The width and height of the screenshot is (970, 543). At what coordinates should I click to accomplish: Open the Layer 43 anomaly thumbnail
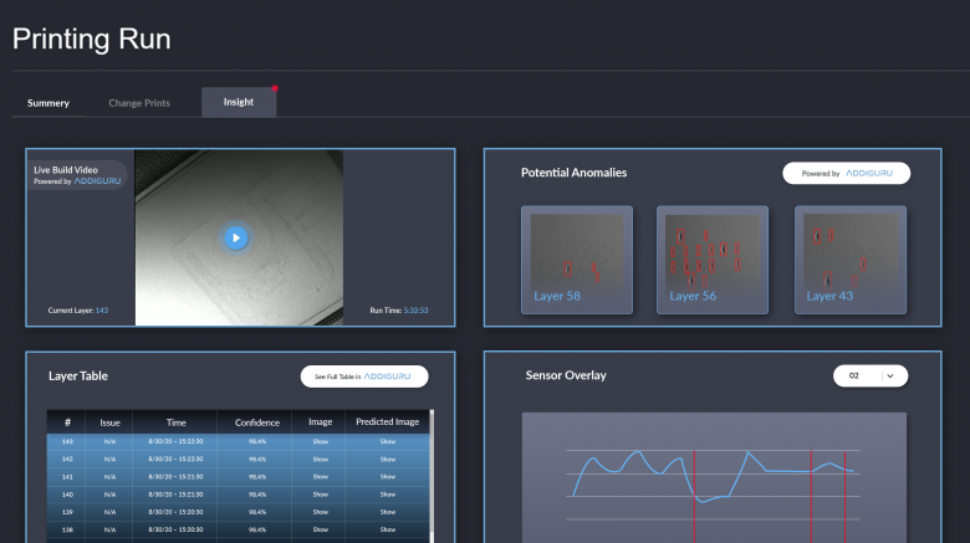click(850, 260)
